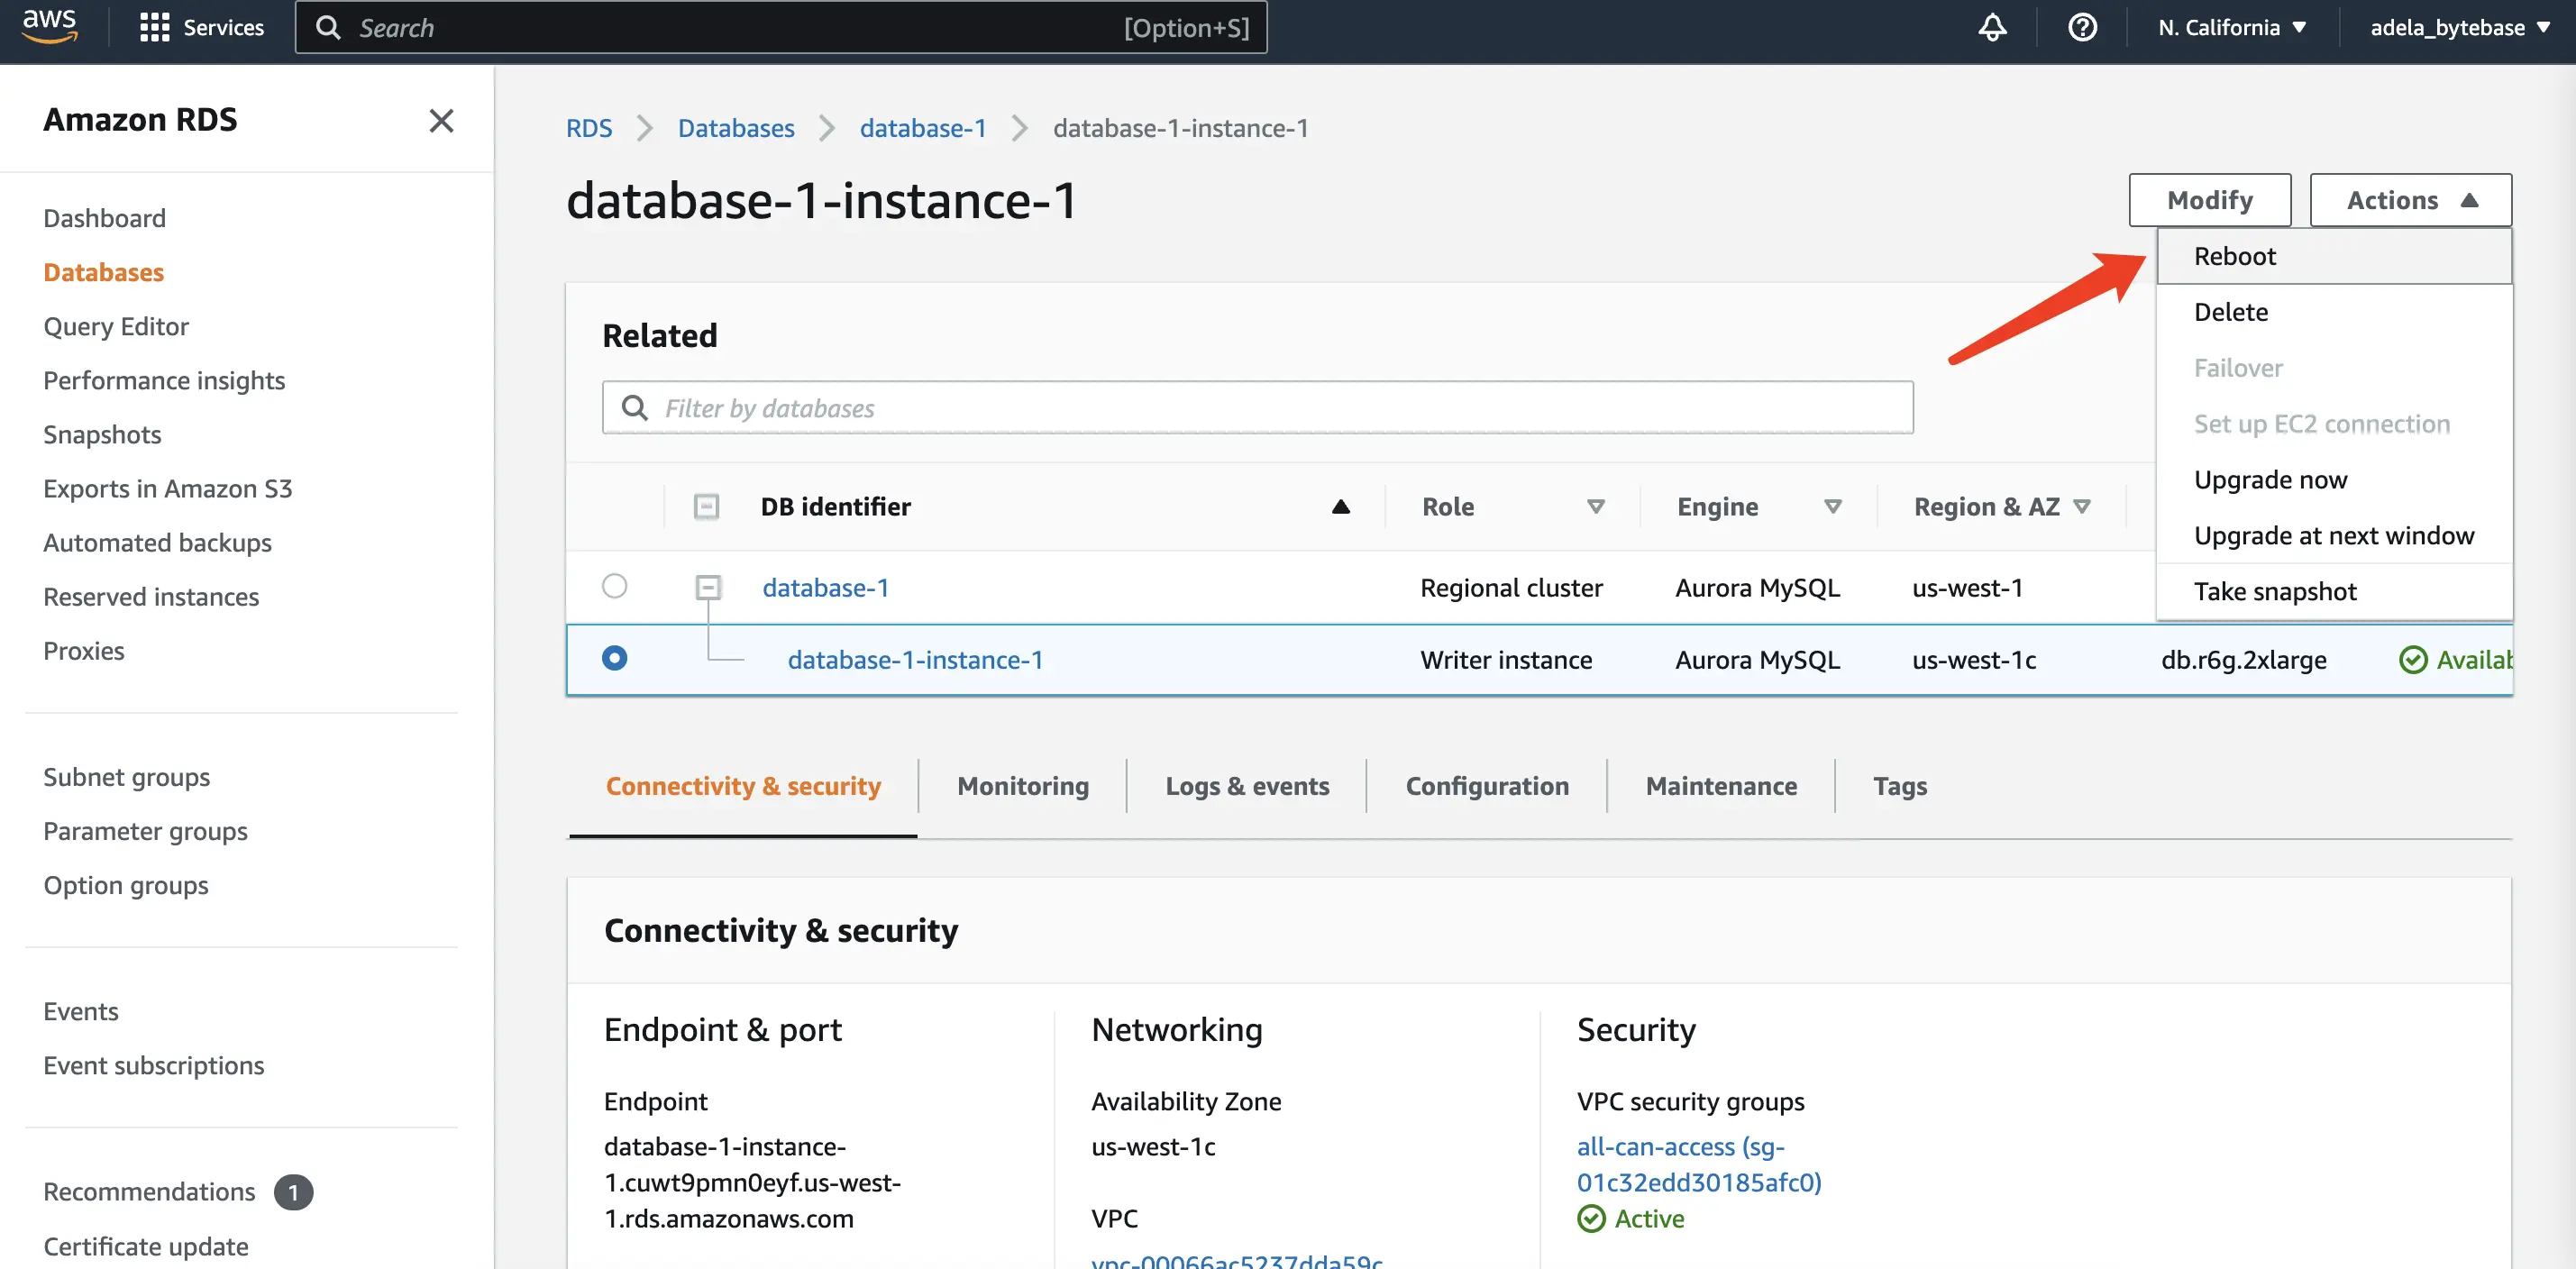Open database-1 link in Related table
The image size is (2576, 1269).
[825, 588]
